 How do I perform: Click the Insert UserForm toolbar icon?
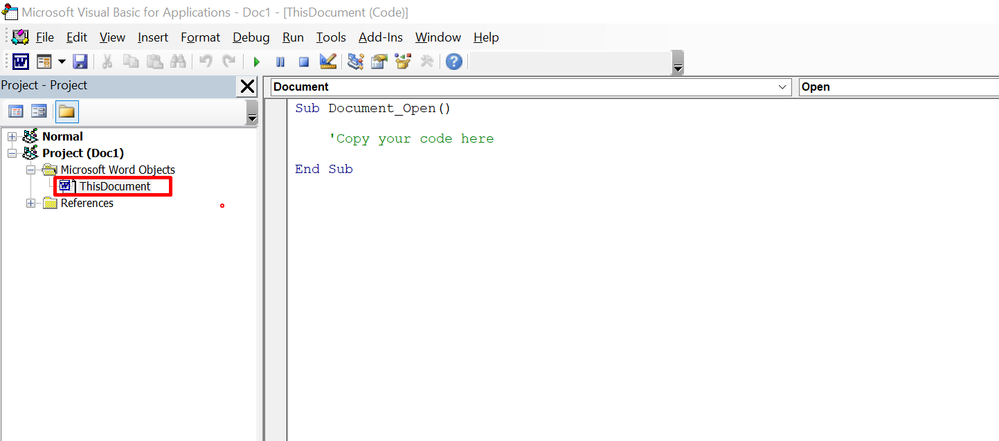tap(43, 62)
